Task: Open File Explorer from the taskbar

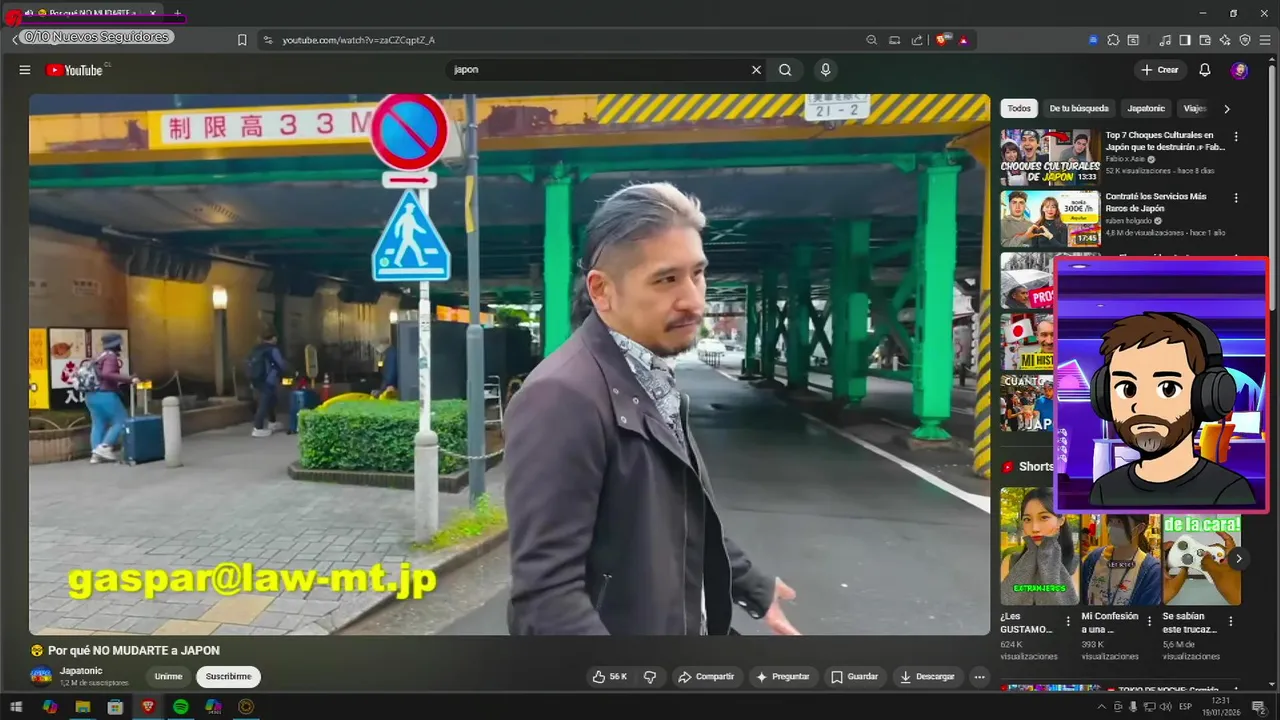Action: pos(82,707)
